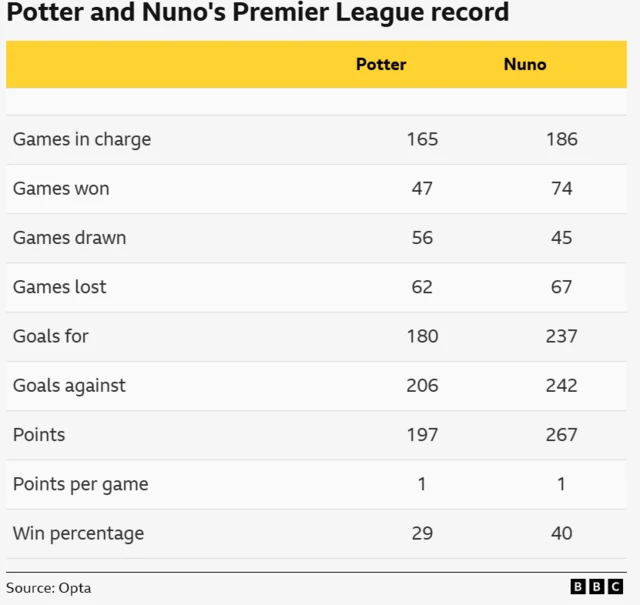Select the Potter column header
Image resolution: width=640 pixels, height=605 pixels.
(x=381, y=64)
